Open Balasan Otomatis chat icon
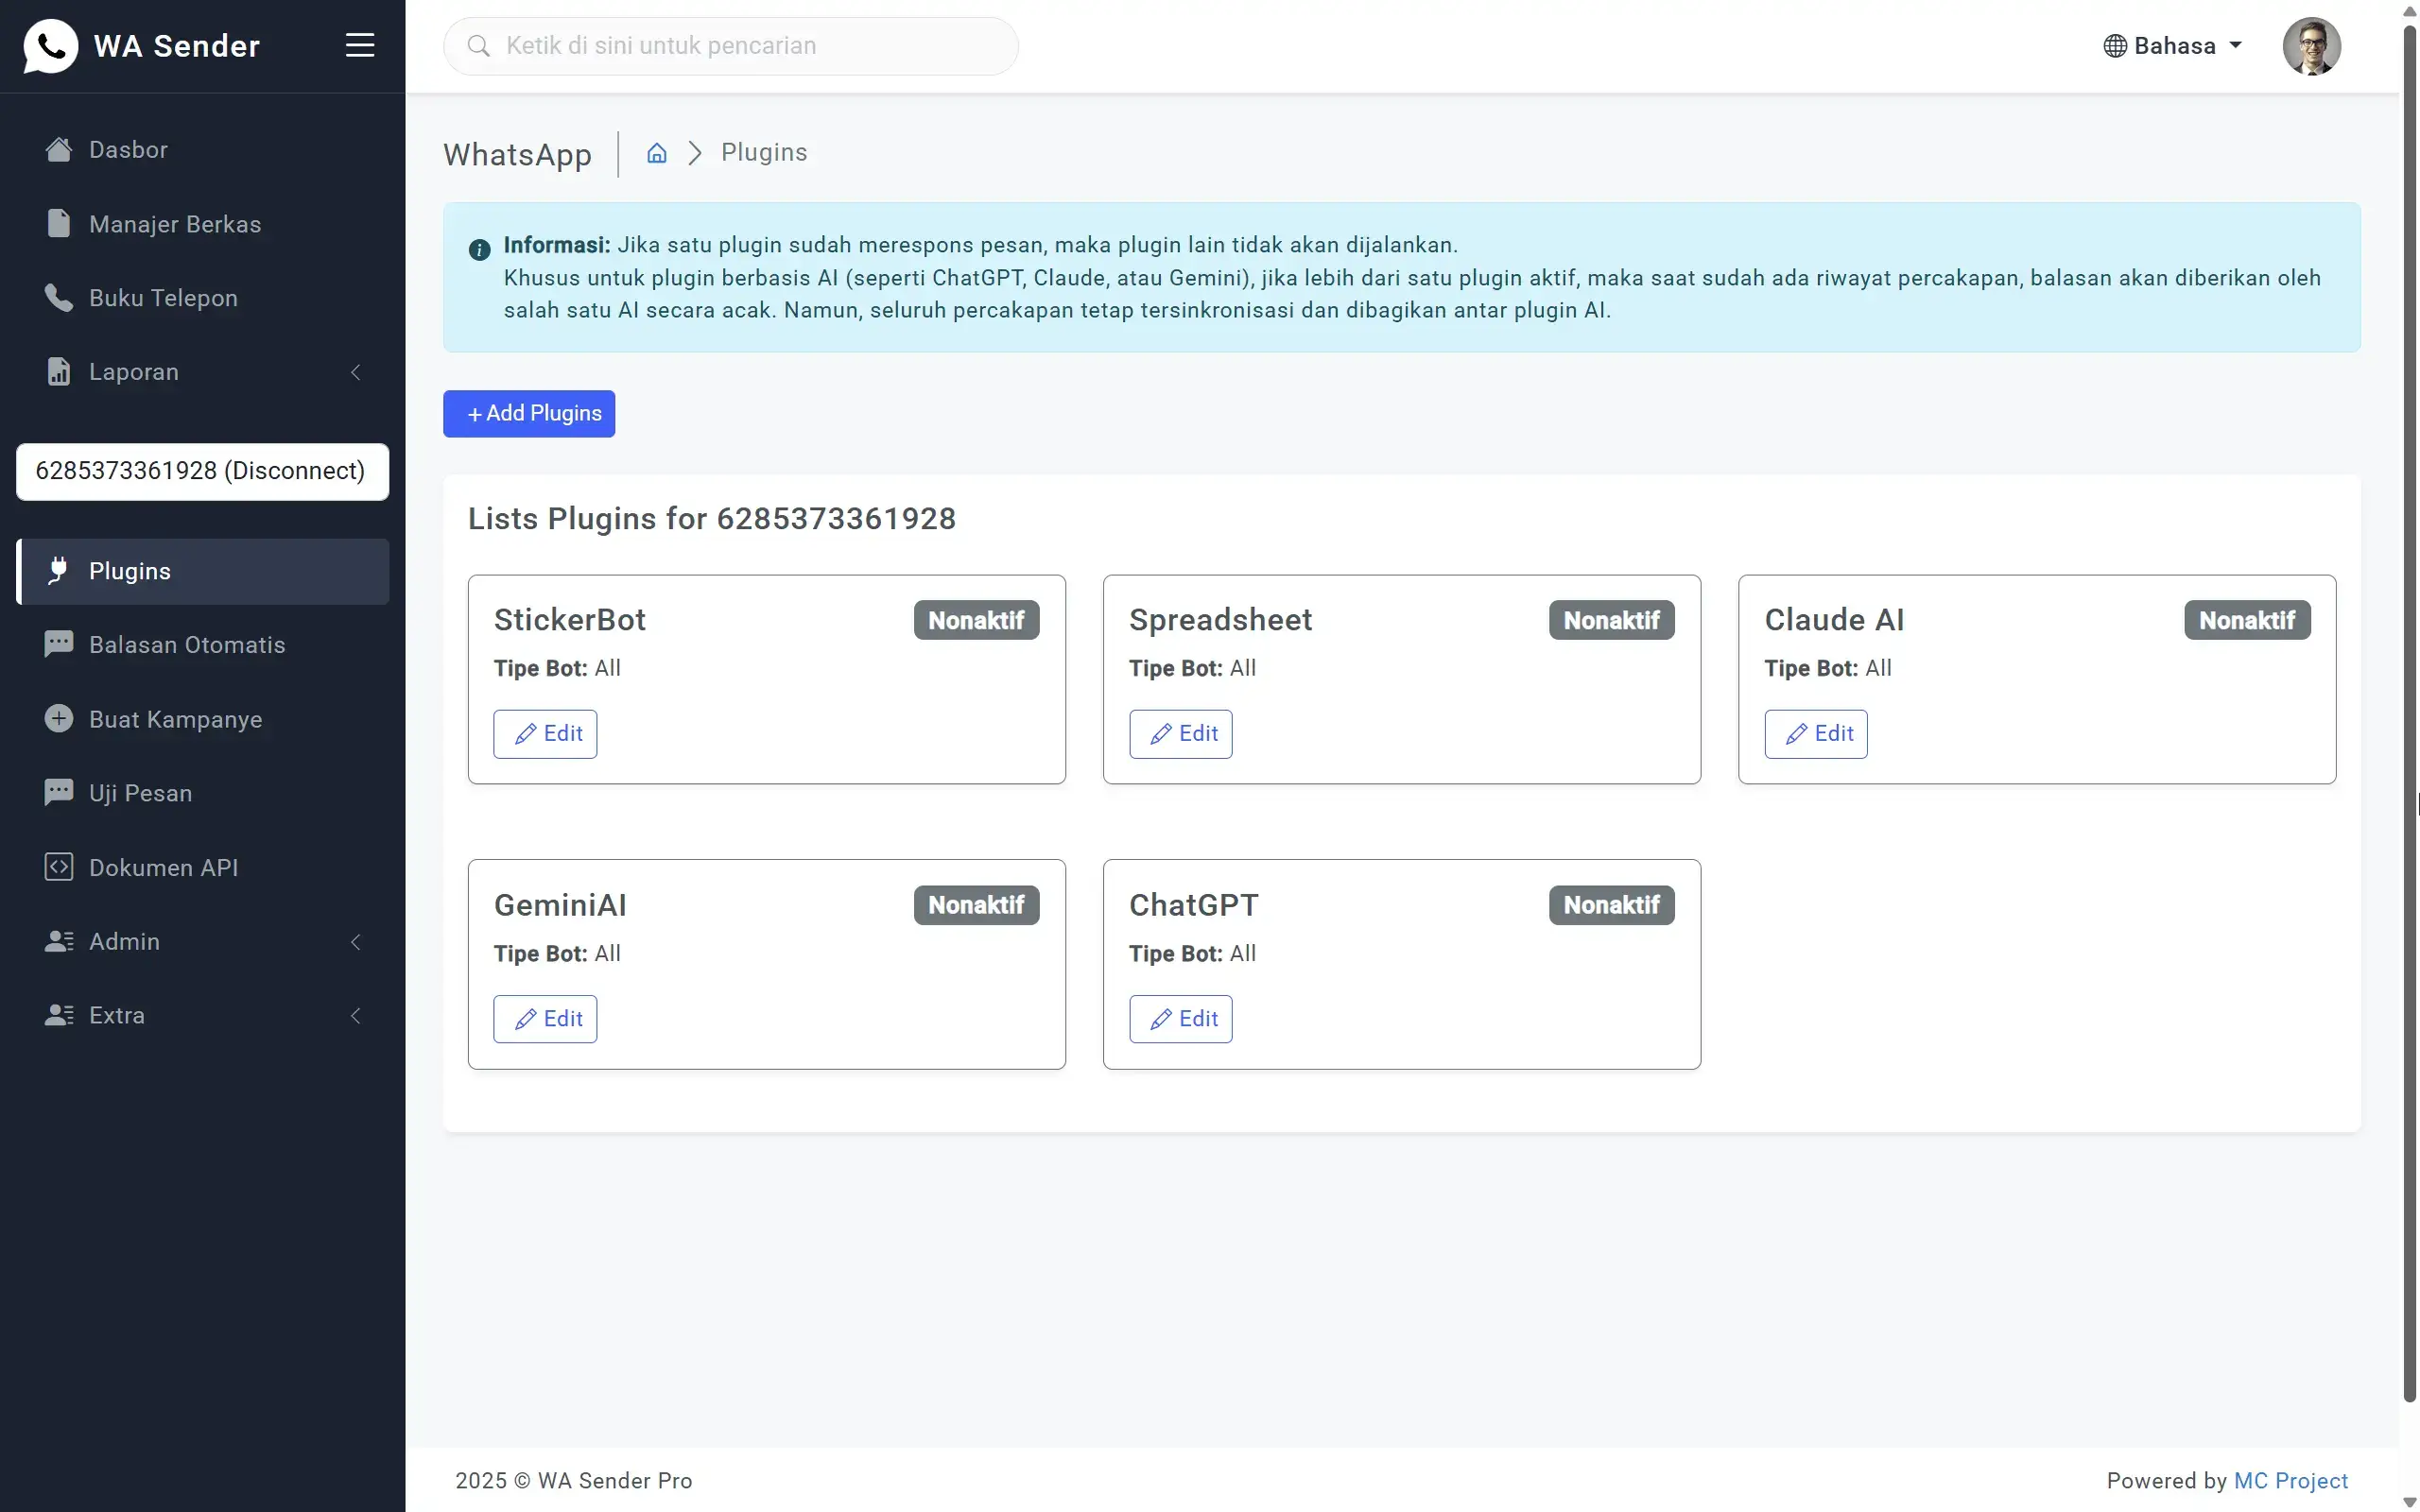Screen dimensions: 2420x1512 58,644
